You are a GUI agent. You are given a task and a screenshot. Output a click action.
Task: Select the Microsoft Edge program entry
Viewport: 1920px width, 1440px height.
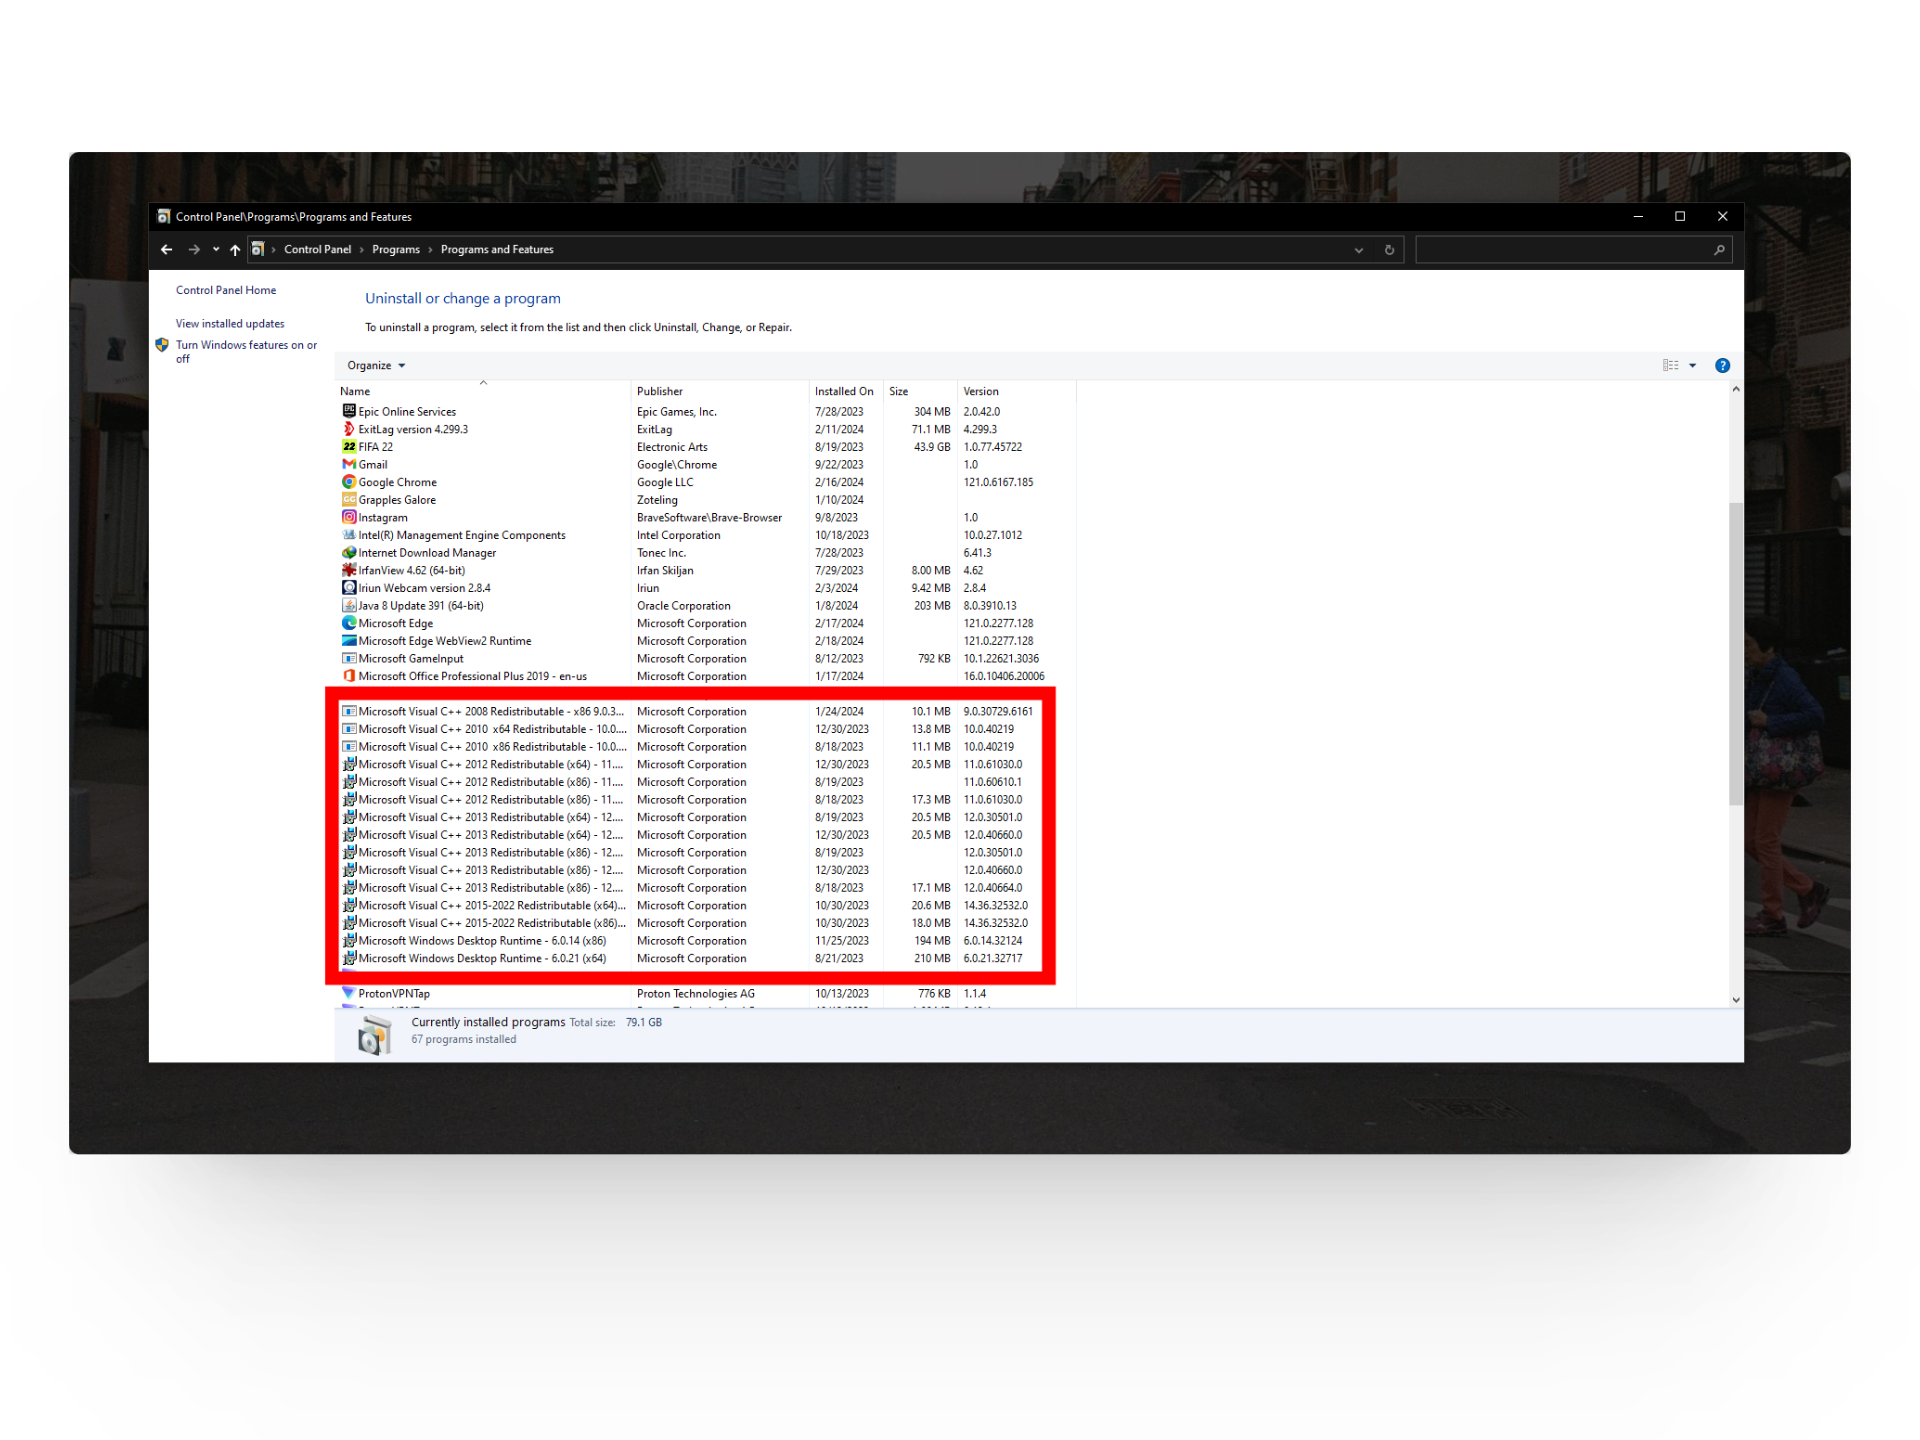[395, 624]
